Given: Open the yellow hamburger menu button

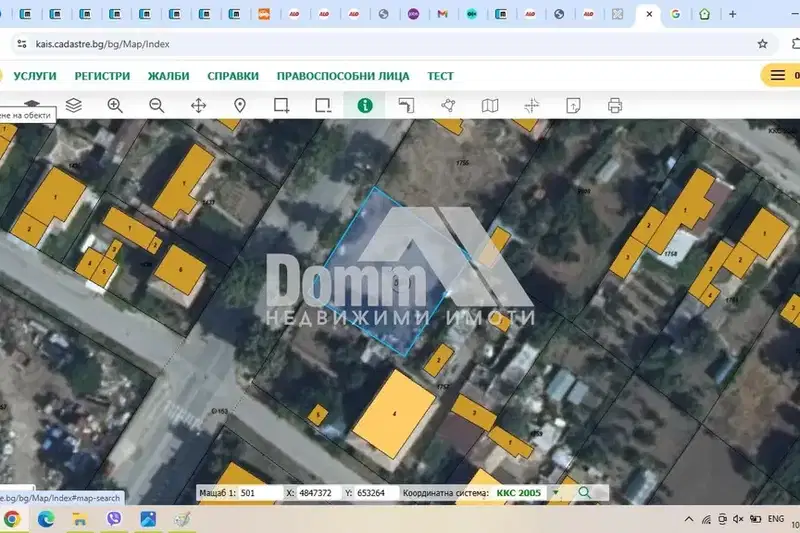Looking at the screenshot, I should (778, 75).
